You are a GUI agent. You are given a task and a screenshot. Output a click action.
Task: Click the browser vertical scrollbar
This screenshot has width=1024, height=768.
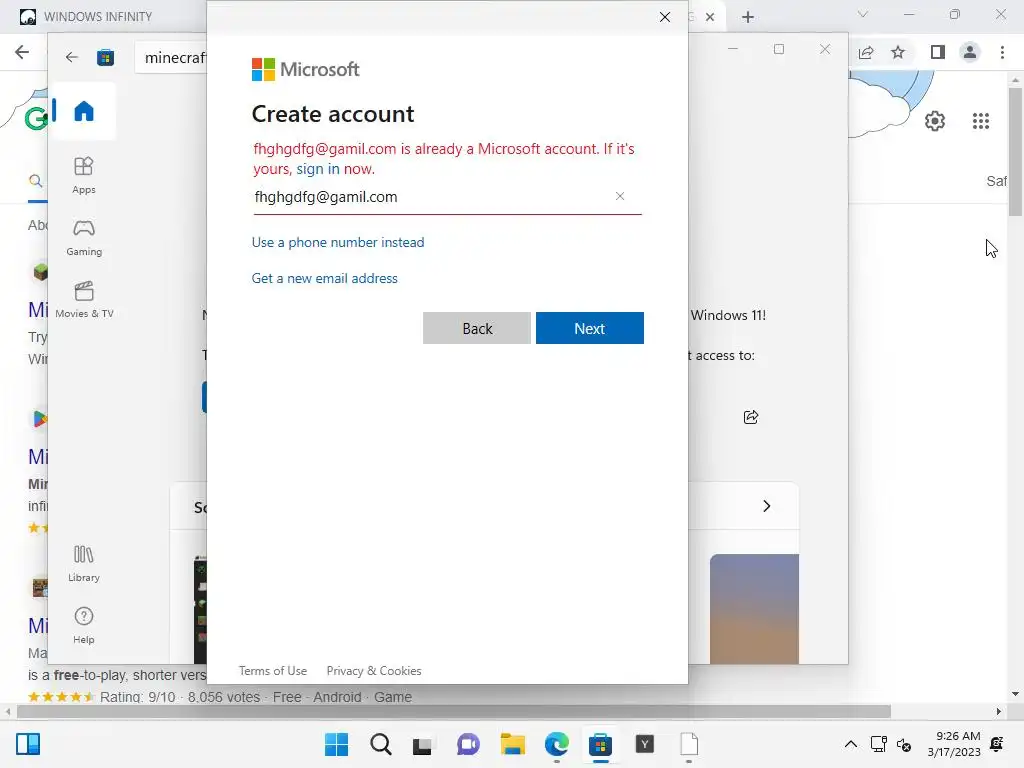pos(1015,152)
